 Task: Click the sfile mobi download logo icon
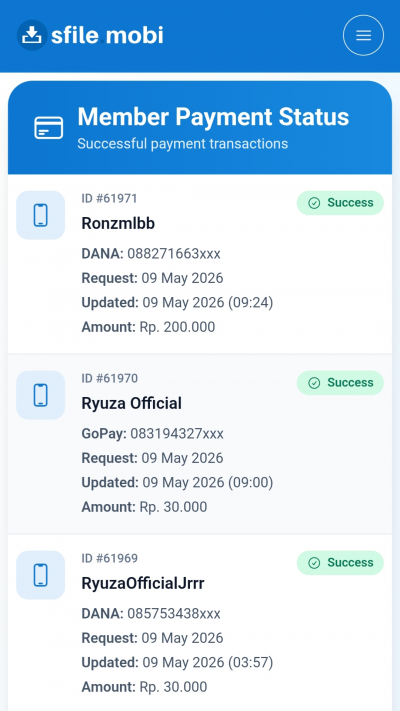coord(32,35)
